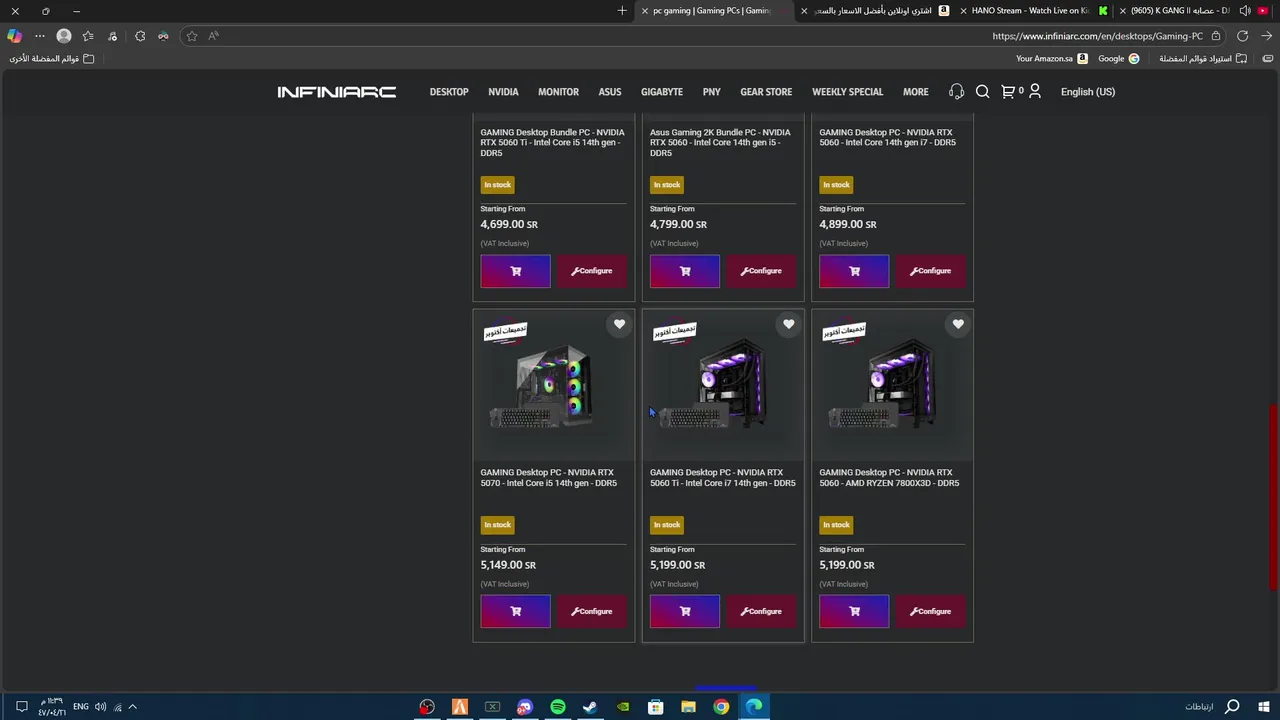This screenshot has width=1280, height=720.
Task: Click the page vertical scrollbar thumb
Action: pyautogui.click(x=1273, y=496)
